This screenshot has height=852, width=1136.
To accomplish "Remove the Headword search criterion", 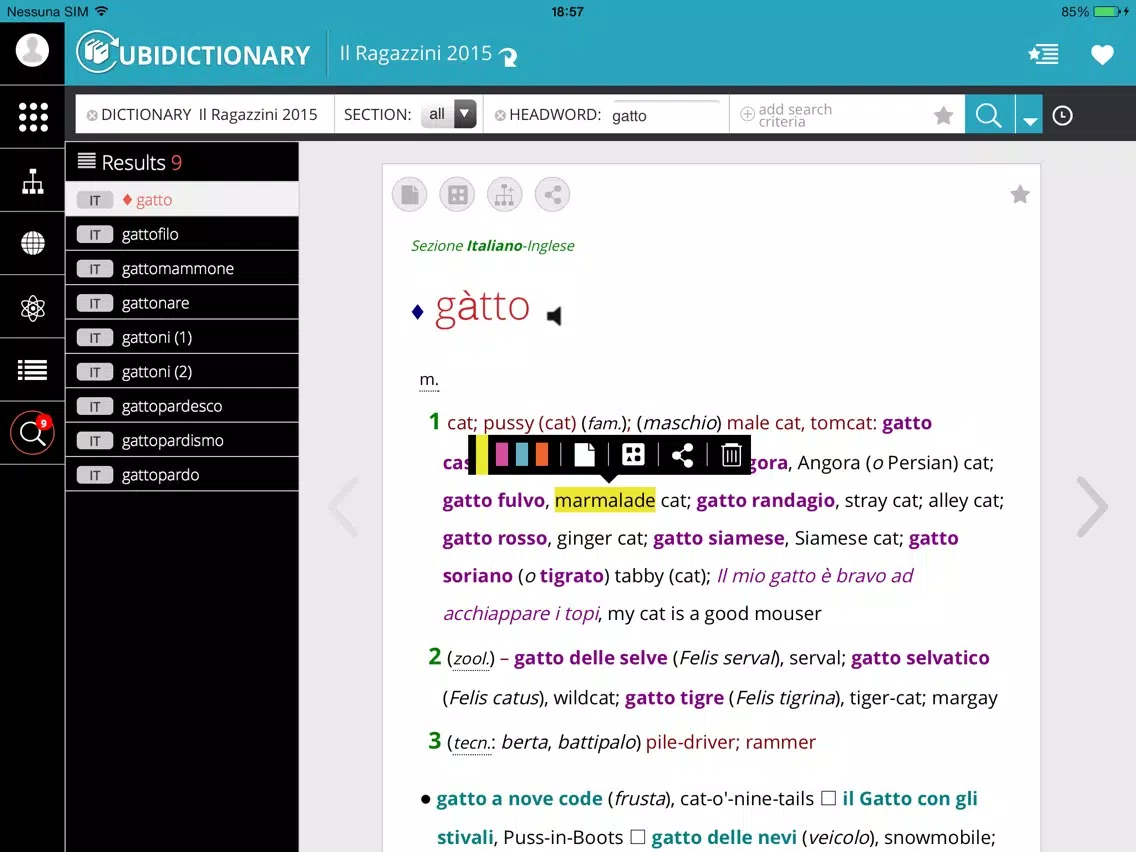I will click(500, 115).
